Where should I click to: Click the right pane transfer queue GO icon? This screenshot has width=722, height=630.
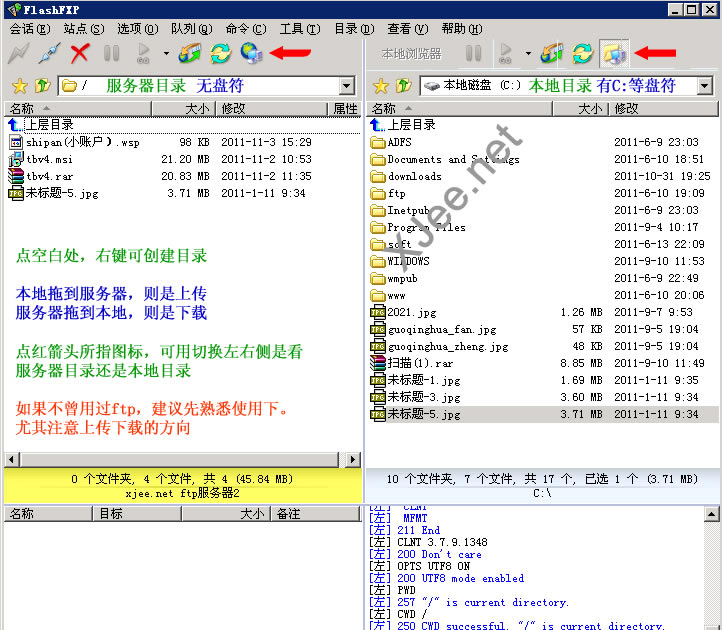505,54
